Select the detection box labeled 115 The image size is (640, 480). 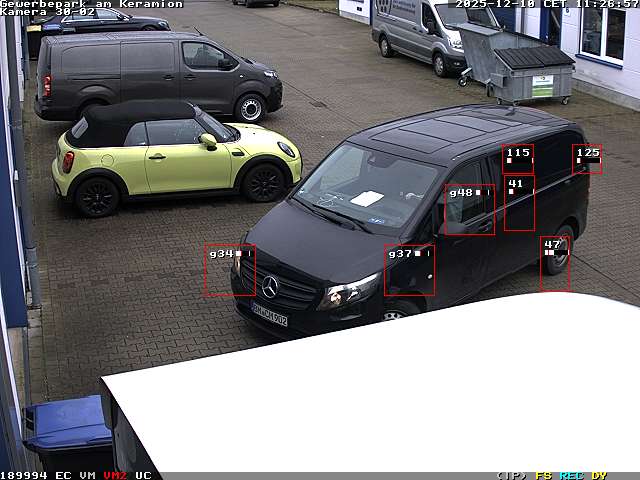coord(518,159)
